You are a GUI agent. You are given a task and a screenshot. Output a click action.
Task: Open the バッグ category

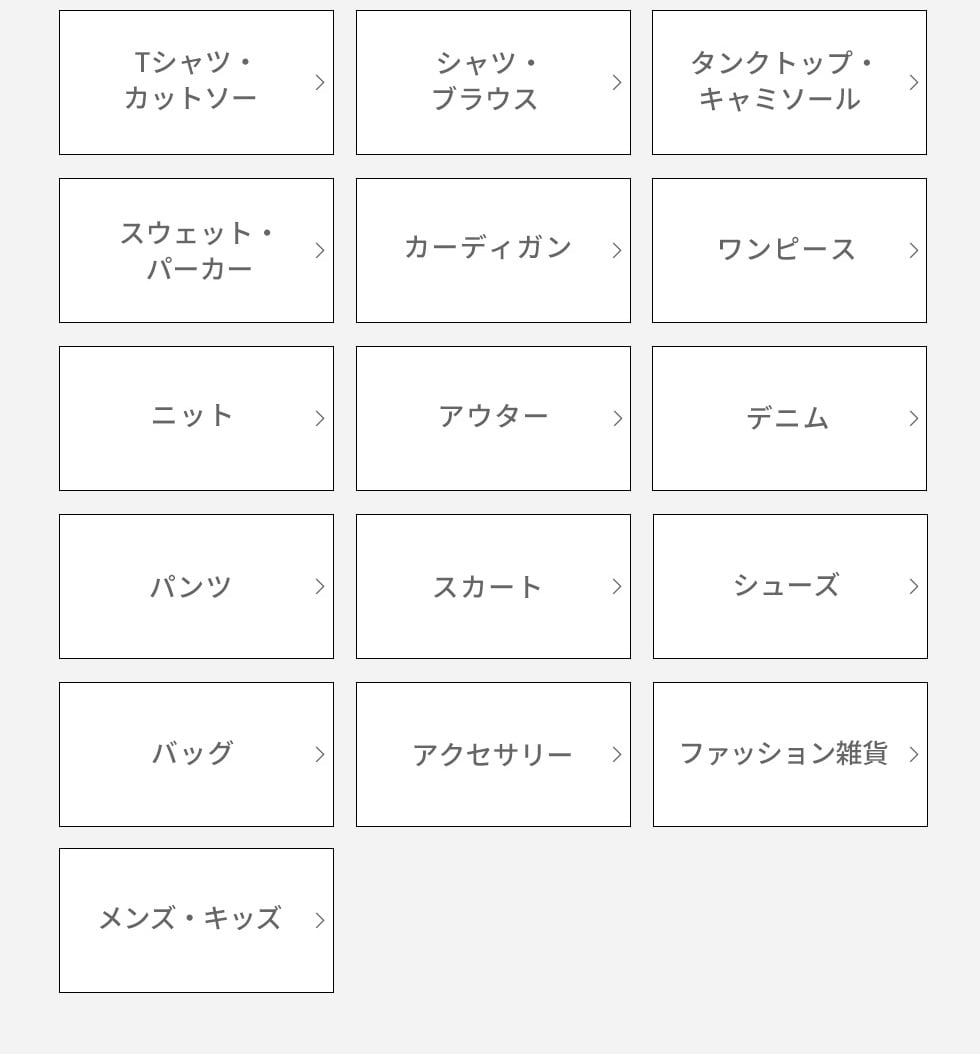[x=196, y=755]
